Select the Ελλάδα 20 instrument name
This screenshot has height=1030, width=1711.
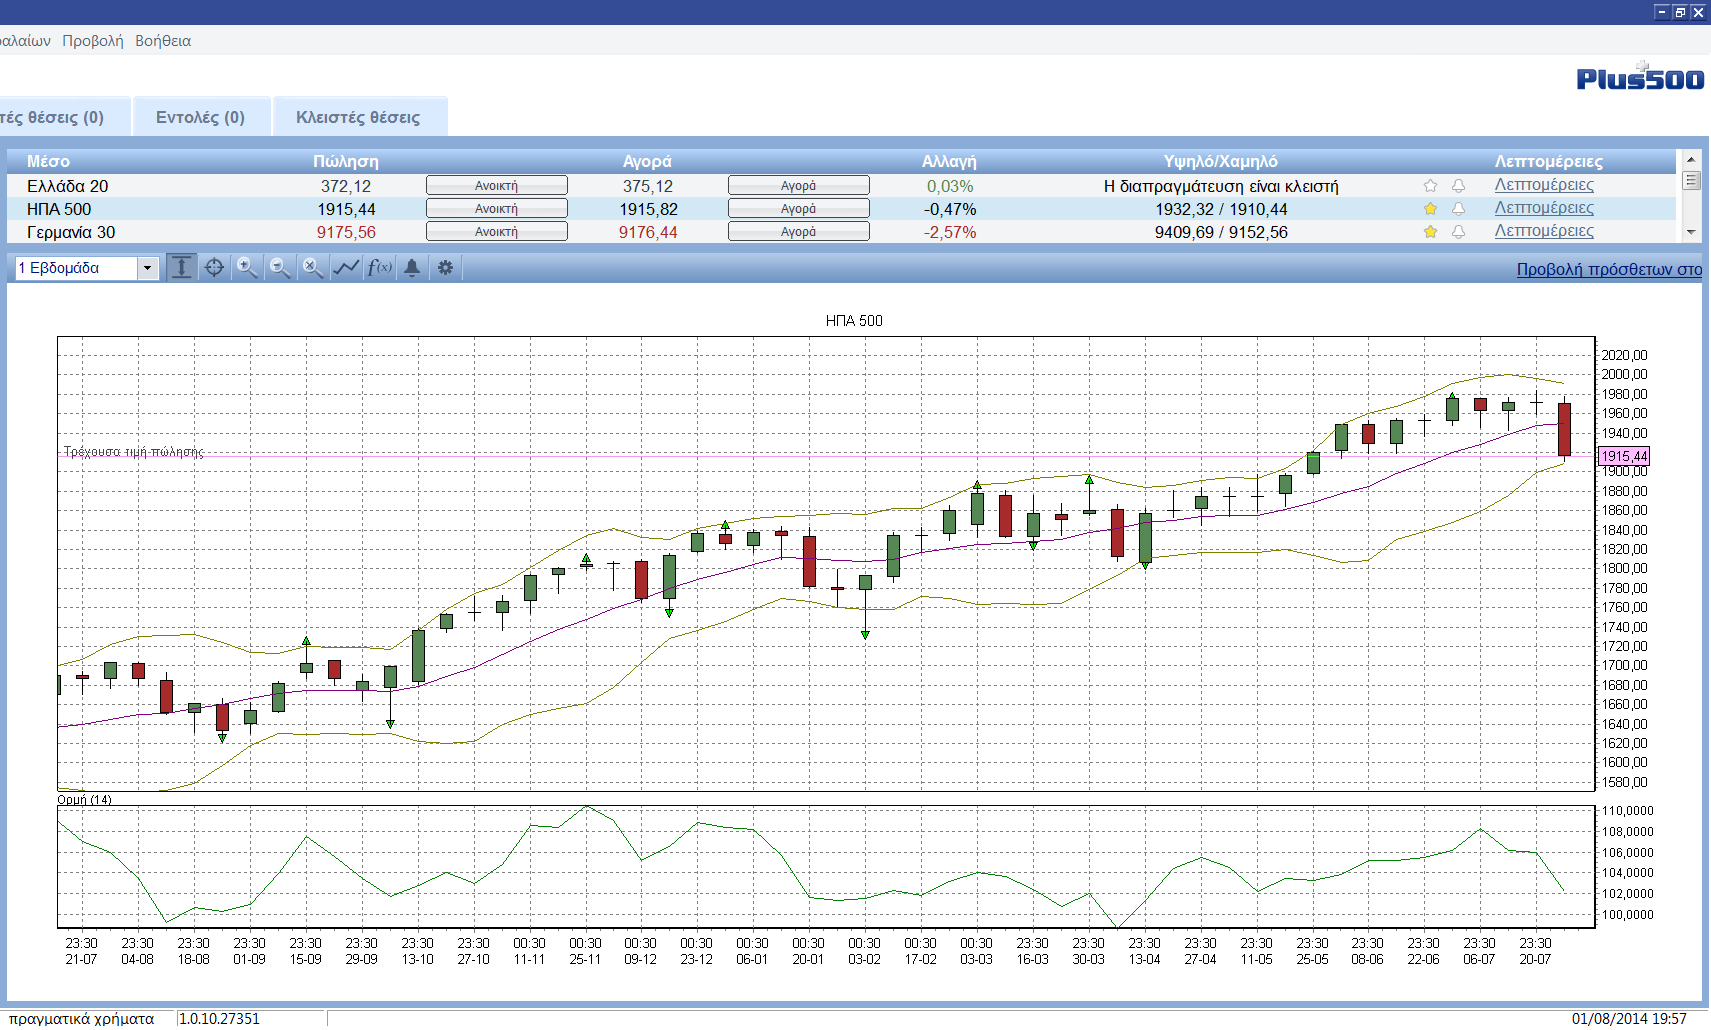pos(67,186)
